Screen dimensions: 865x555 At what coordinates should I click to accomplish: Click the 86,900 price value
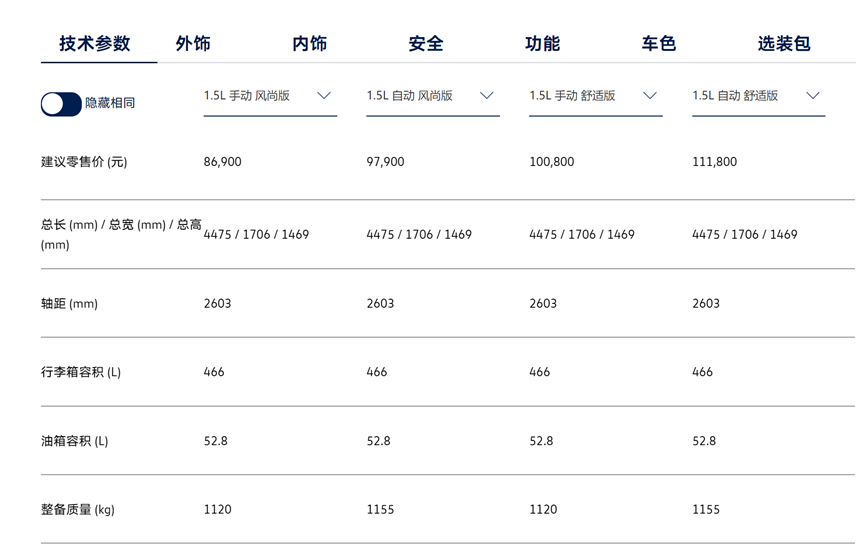coord(222,162)
